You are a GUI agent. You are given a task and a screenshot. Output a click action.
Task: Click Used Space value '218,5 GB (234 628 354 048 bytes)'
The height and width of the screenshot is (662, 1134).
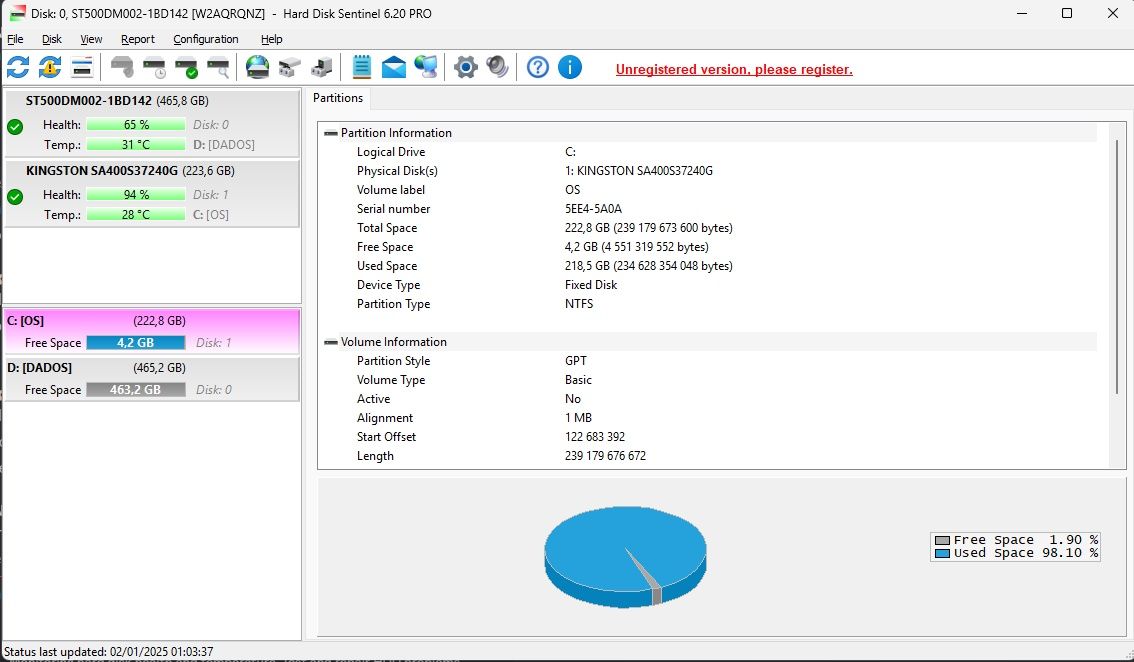click(x=649, y=266)
